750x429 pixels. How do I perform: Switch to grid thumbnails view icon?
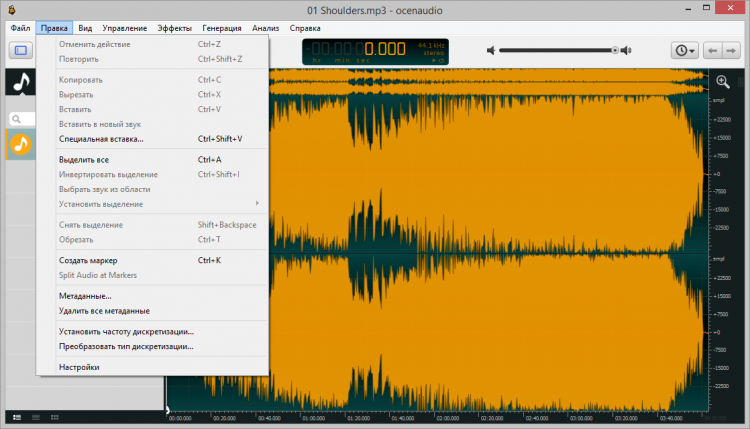[55, 415]
